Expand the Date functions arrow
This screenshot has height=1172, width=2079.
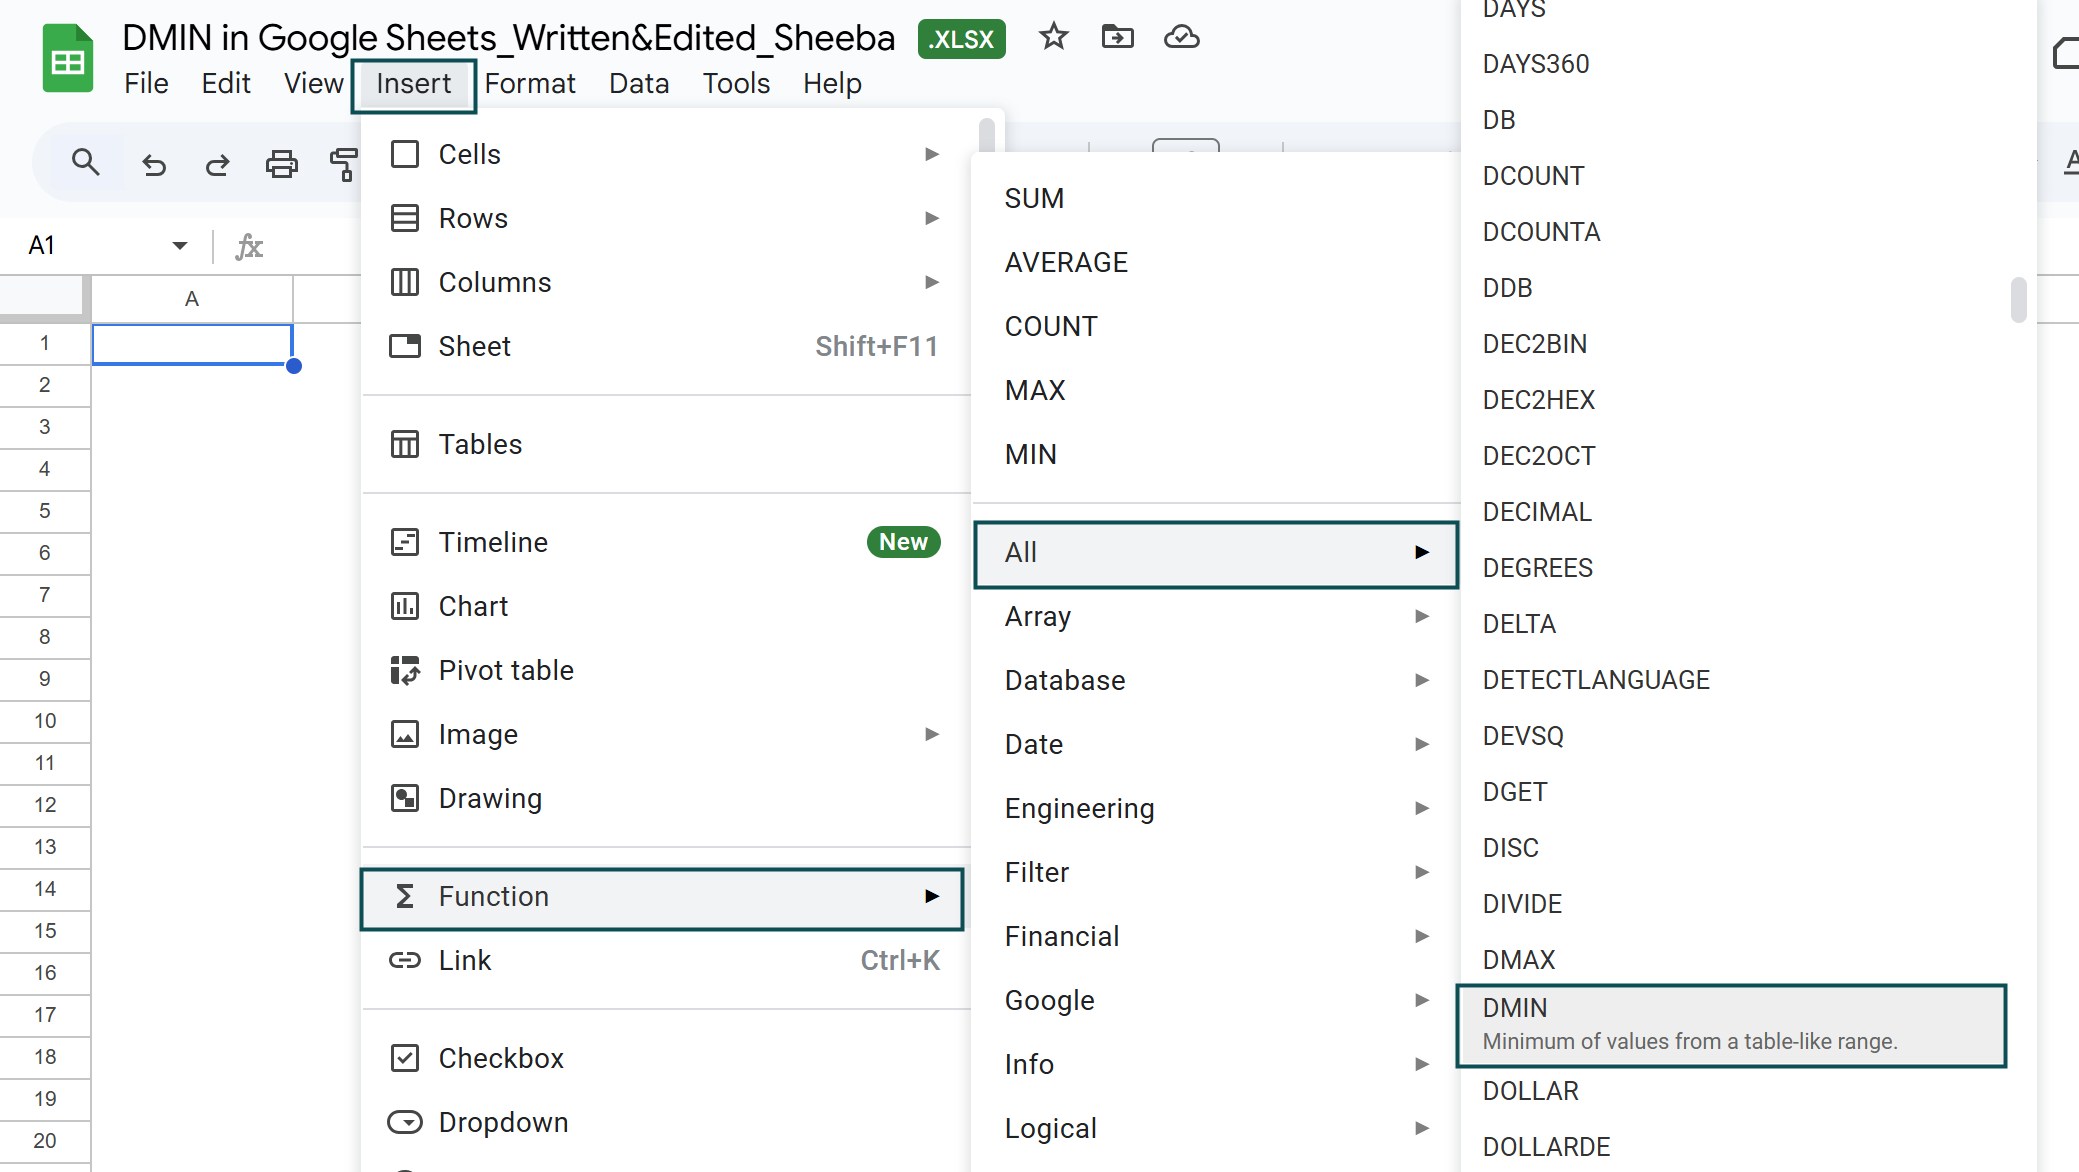point(1422,744)
